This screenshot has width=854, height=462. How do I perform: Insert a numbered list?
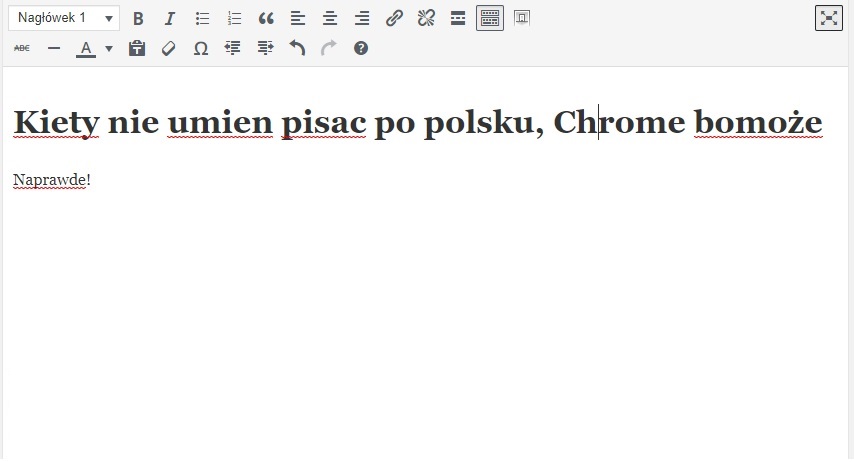[x=234, y=18]
